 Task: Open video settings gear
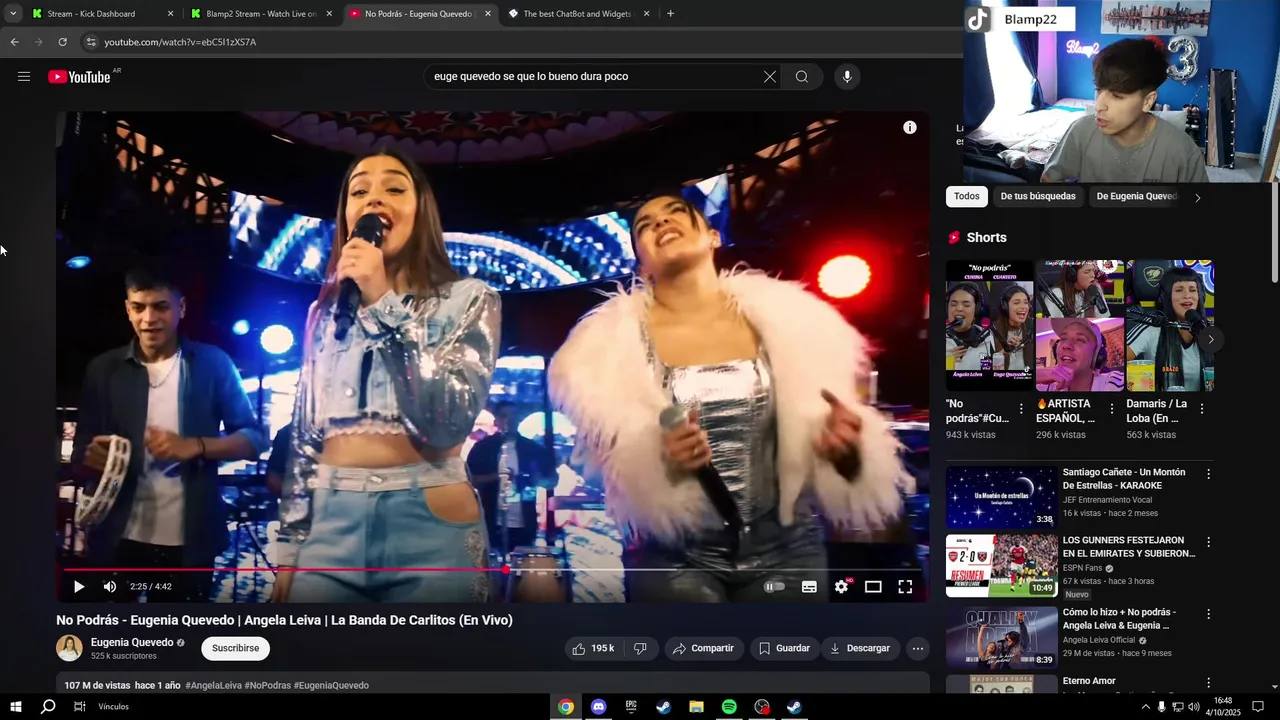[x=841, y=587]
